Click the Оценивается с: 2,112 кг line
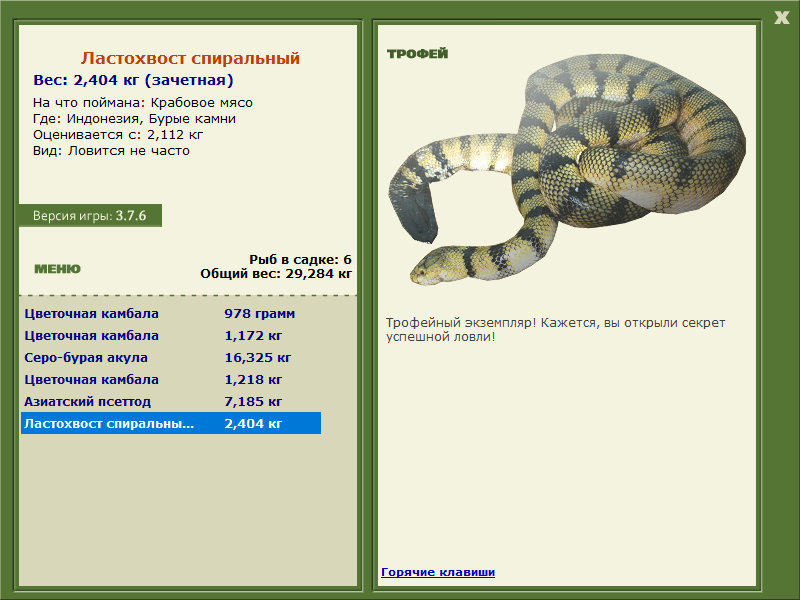 point(118,135)
